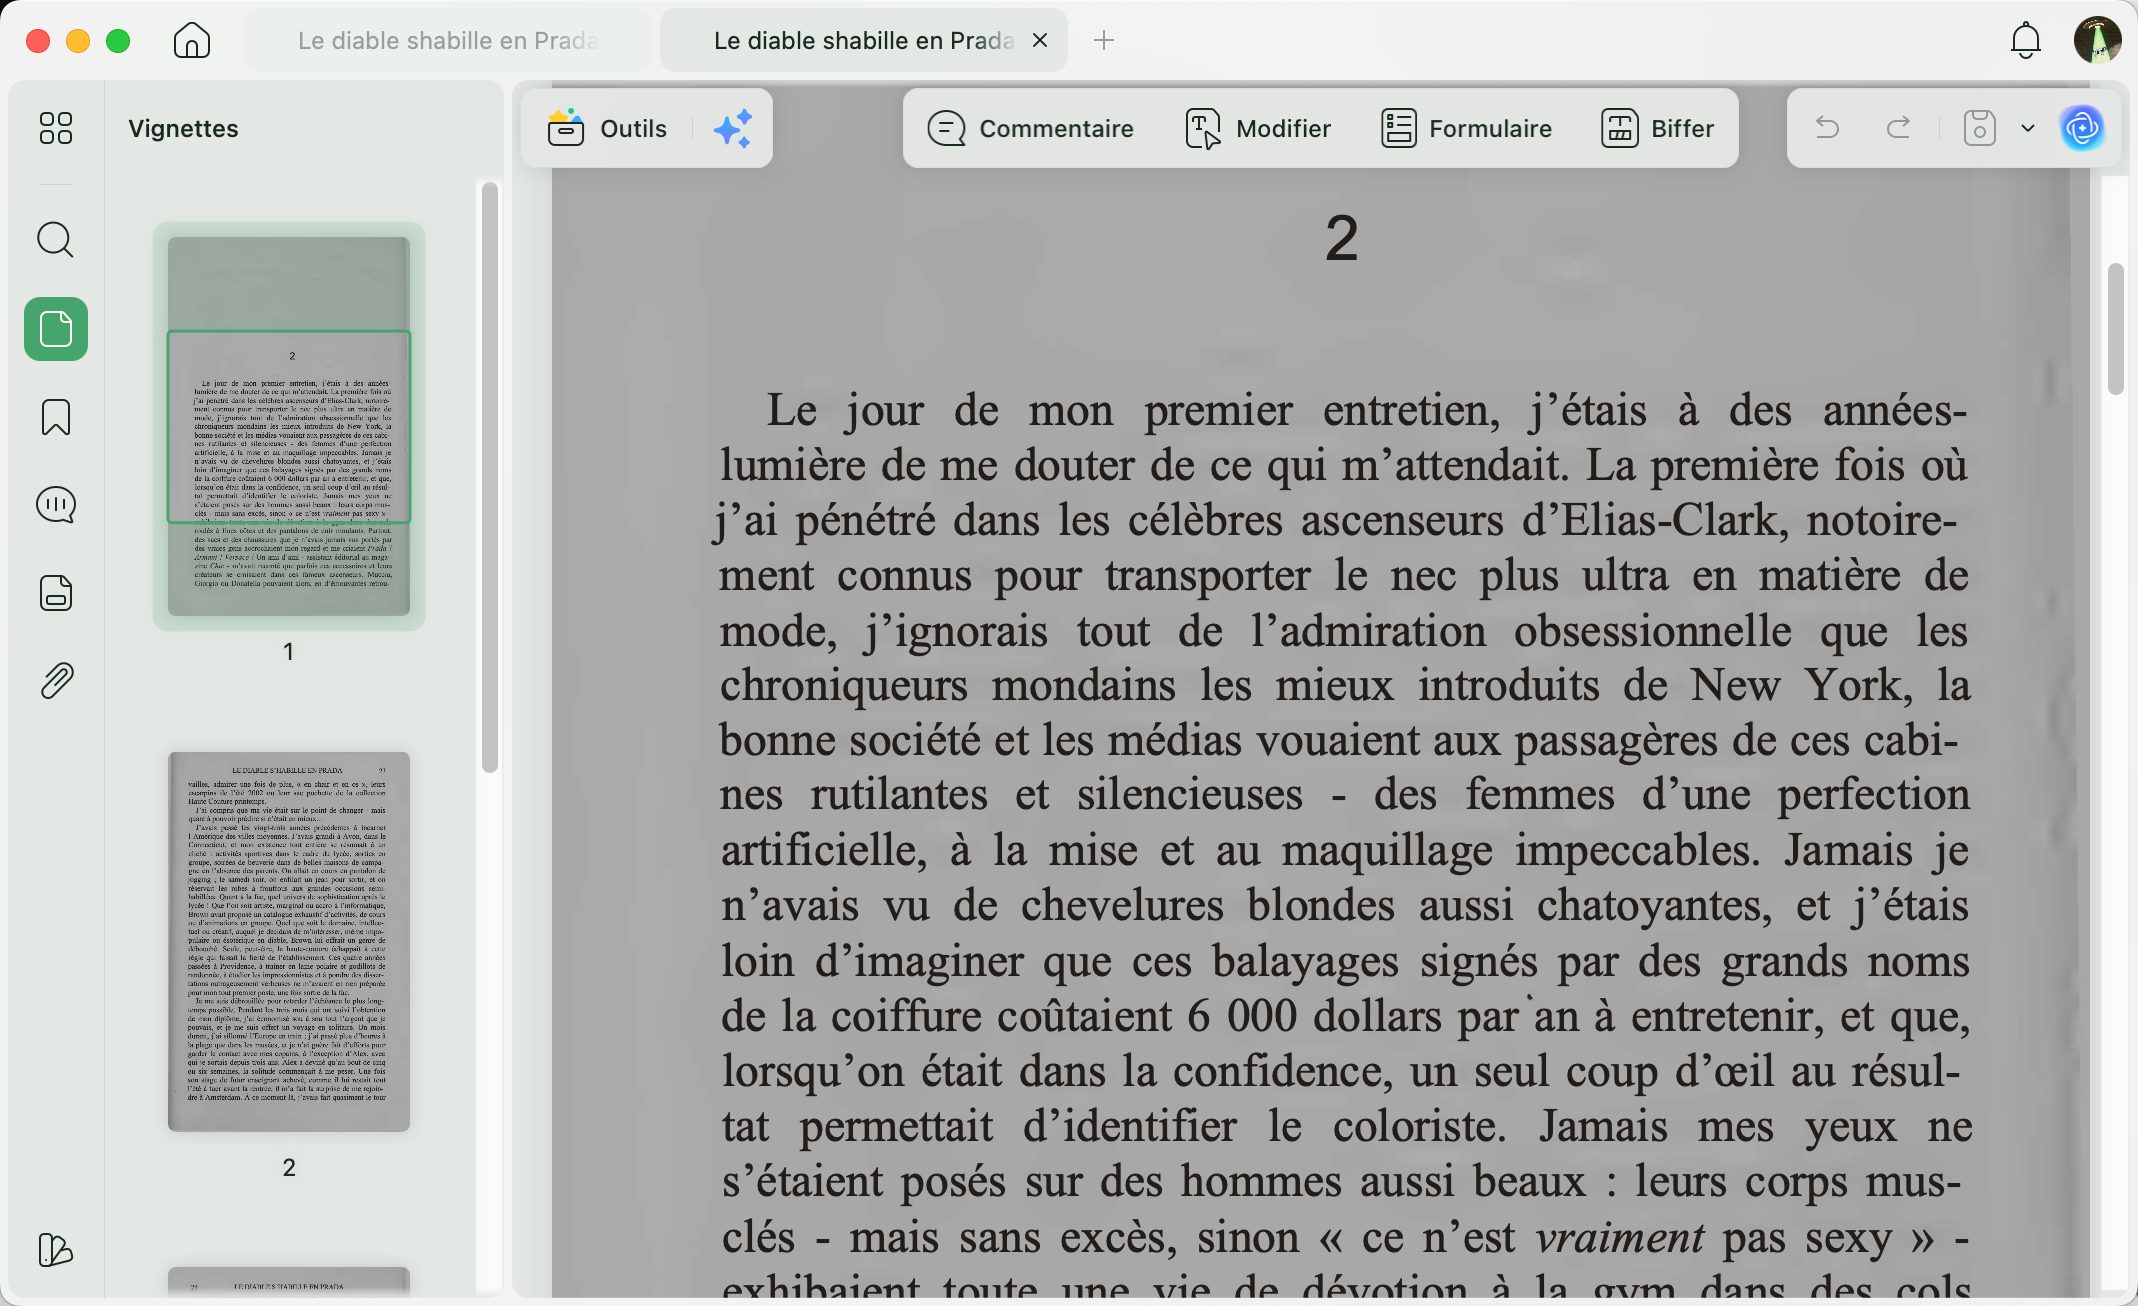Click the page label 1 under thumbnail
This screenshot has width=2138, height=1306.
[x=289, y=652]
